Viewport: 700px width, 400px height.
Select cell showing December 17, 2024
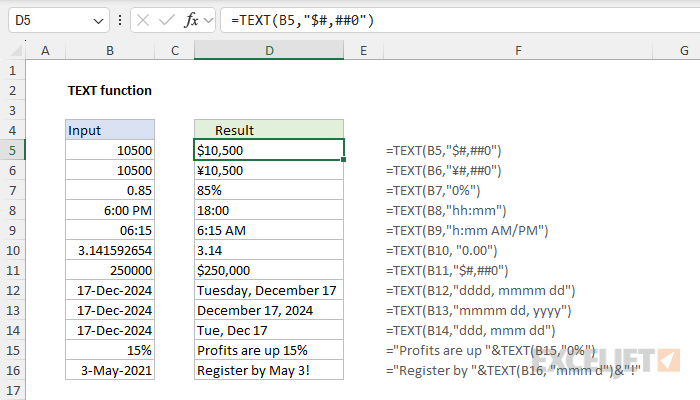pos(269,310)
